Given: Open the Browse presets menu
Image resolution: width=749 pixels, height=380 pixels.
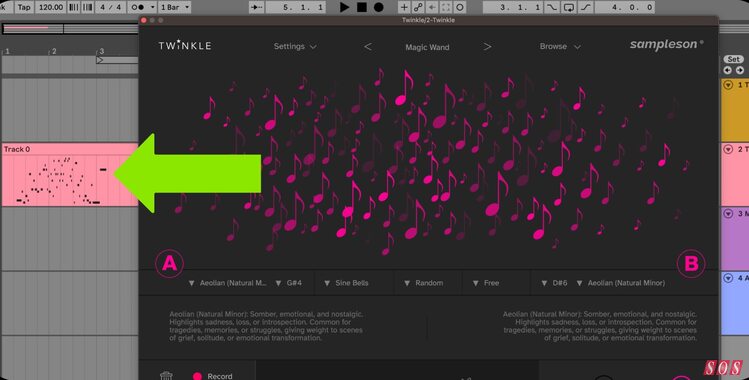Looking at the screenshot, I should pos(560,46).
